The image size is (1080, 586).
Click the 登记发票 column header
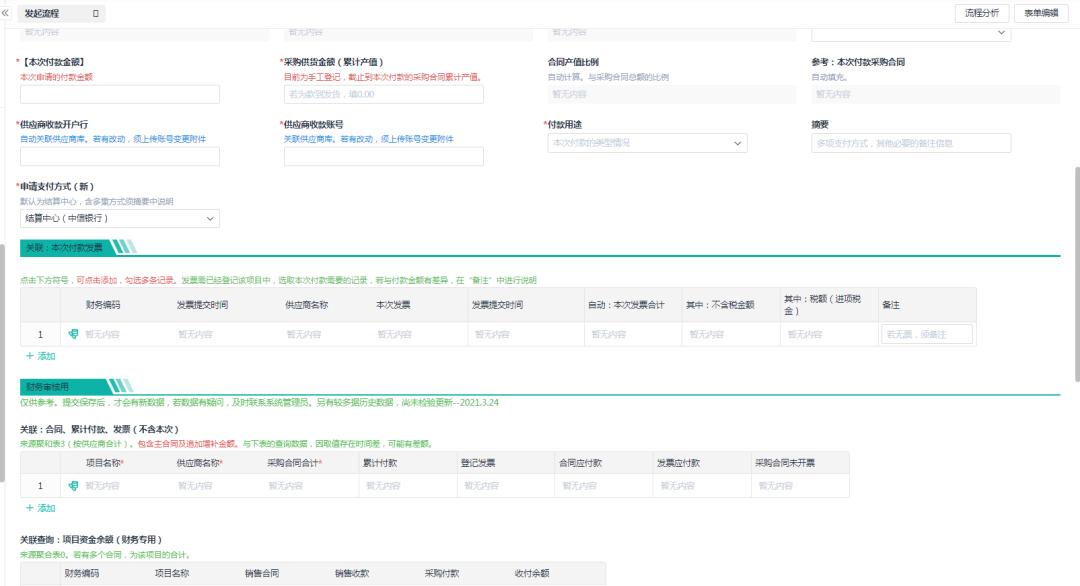click(478, 463)
